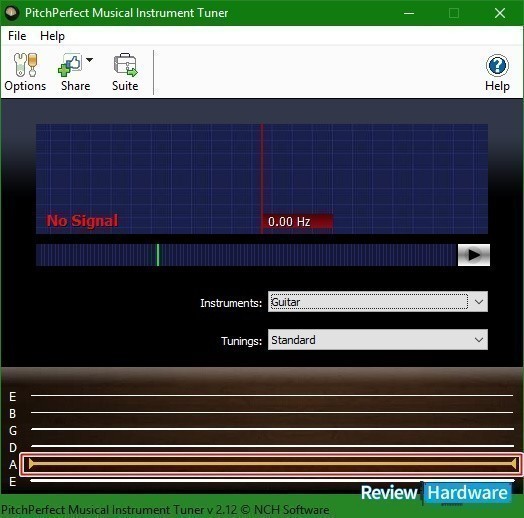Expand the Tunings Standard dropdown

(378, 340)
